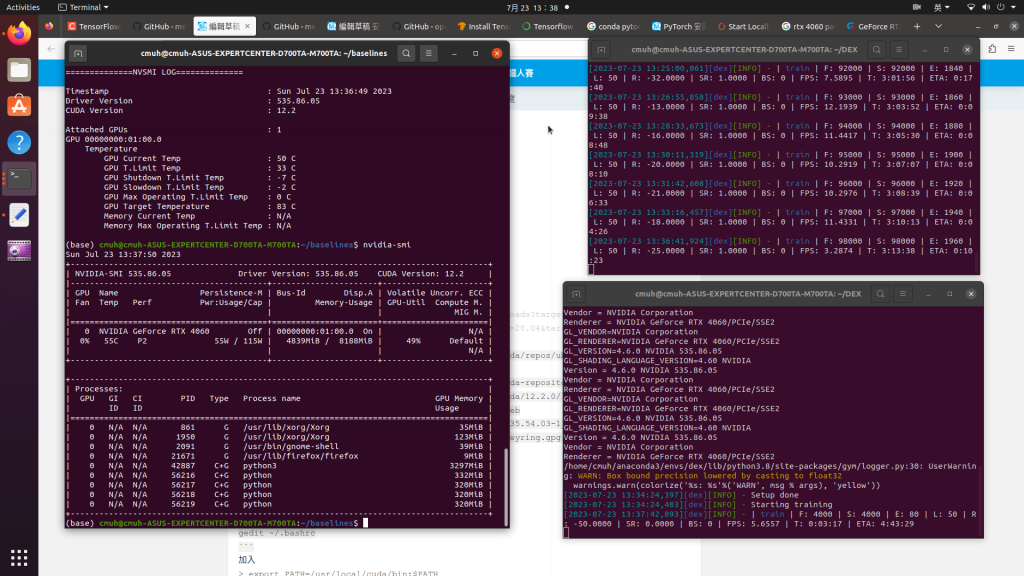Search in the baselines terminal window
Viewport: 1024px width, 576px height.
click(406, 54)
